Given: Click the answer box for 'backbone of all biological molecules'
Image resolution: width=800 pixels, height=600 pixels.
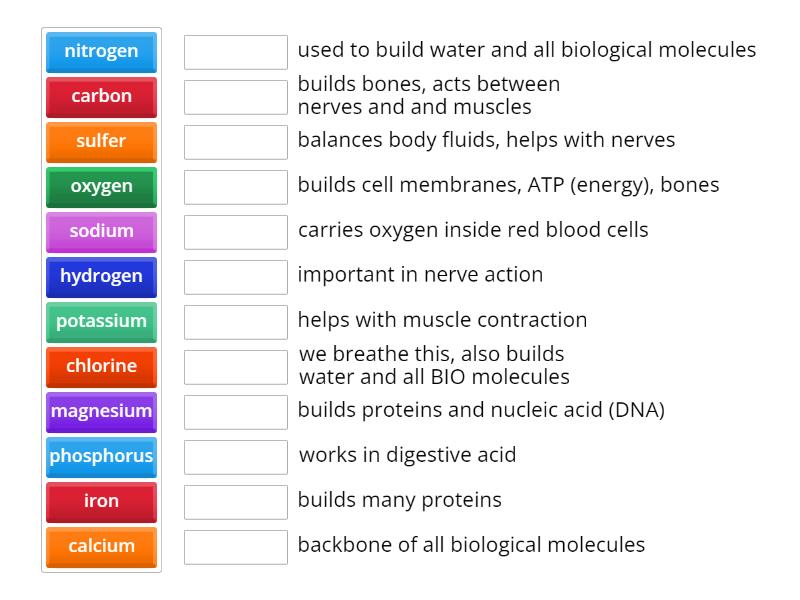Looking at the screenshot, I should tap(235, 547).
